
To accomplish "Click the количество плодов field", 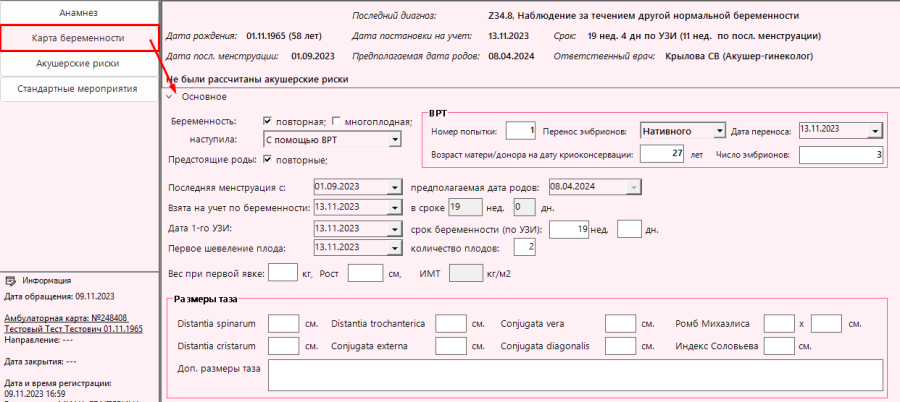I will 525,248.
